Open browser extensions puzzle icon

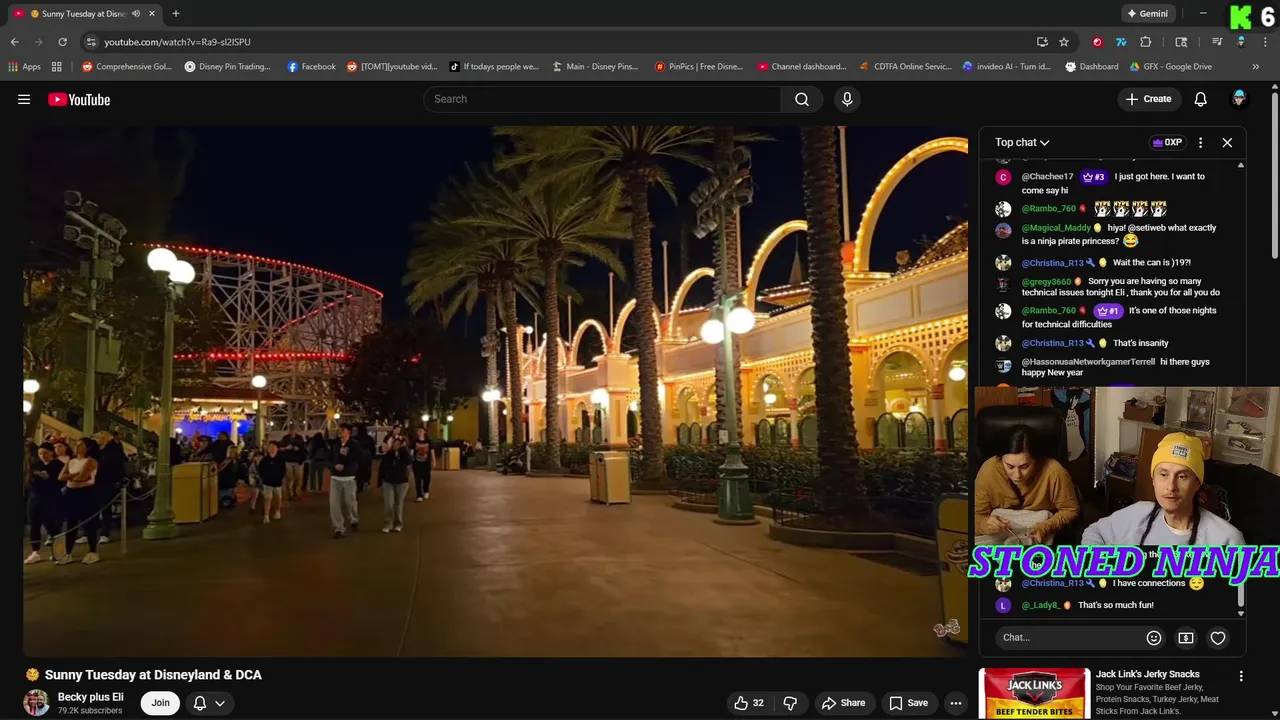(x=1146, y=42)
